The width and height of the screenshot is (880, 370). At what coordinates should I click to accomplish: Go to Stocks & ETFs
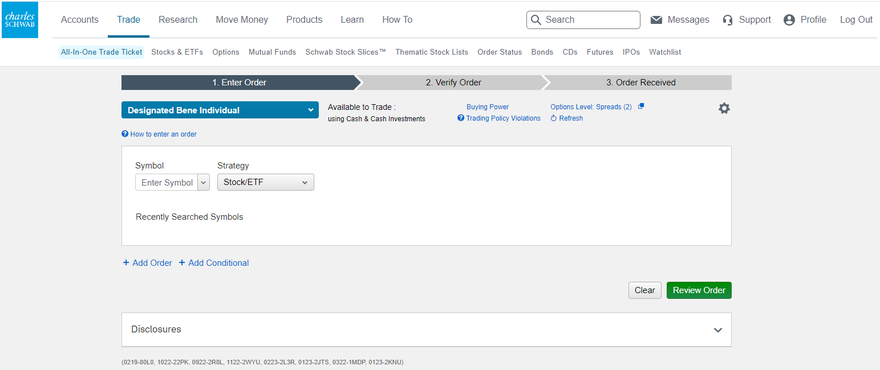[177, 52]
